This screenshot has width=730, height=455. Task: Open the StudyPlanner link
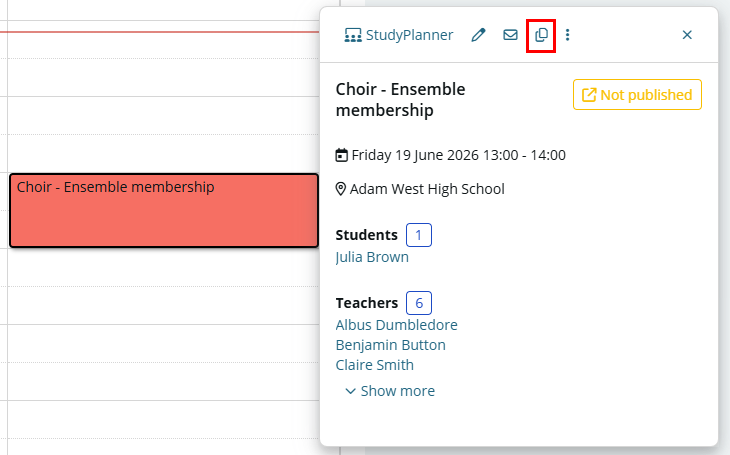tap(399, 35)
